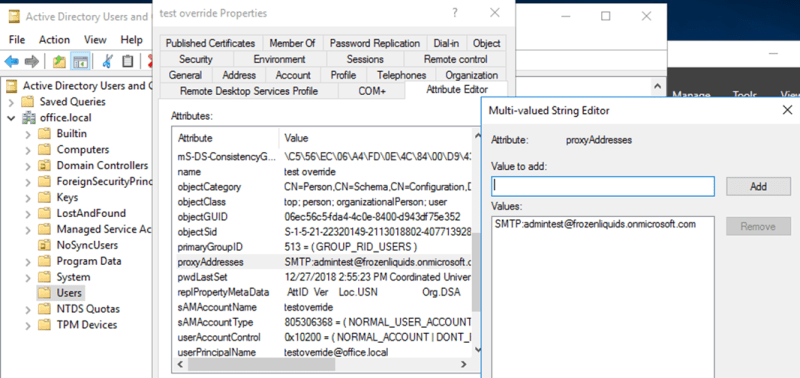Switch to the COM+ tab
The width and height of the screenshot is (800, 378).
point(371,91)
